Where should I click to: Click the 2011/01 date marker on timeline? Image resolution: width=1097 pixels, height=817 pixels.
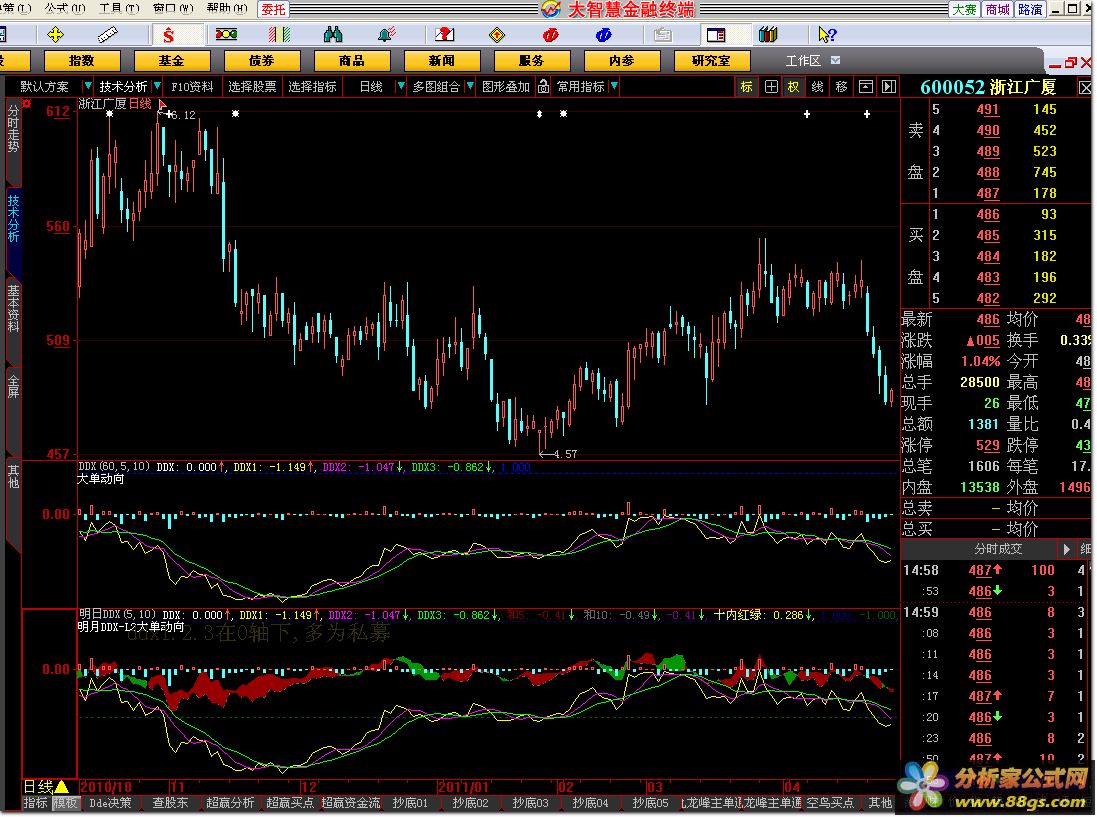(462, 787)
